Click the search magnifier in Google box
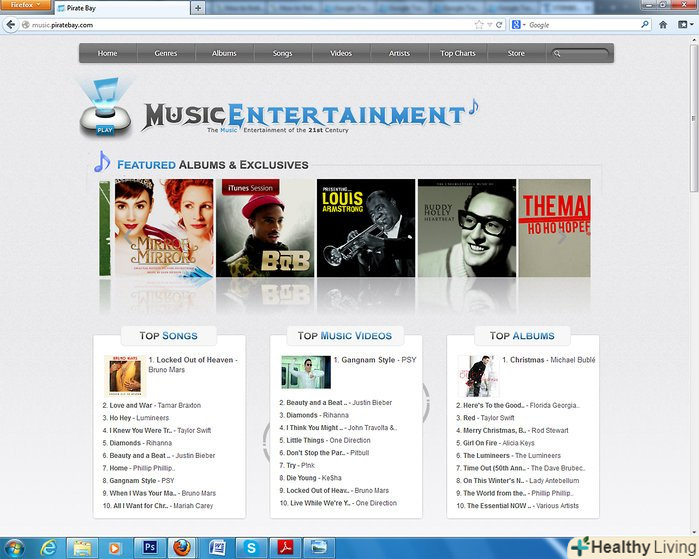 [645, 25]
